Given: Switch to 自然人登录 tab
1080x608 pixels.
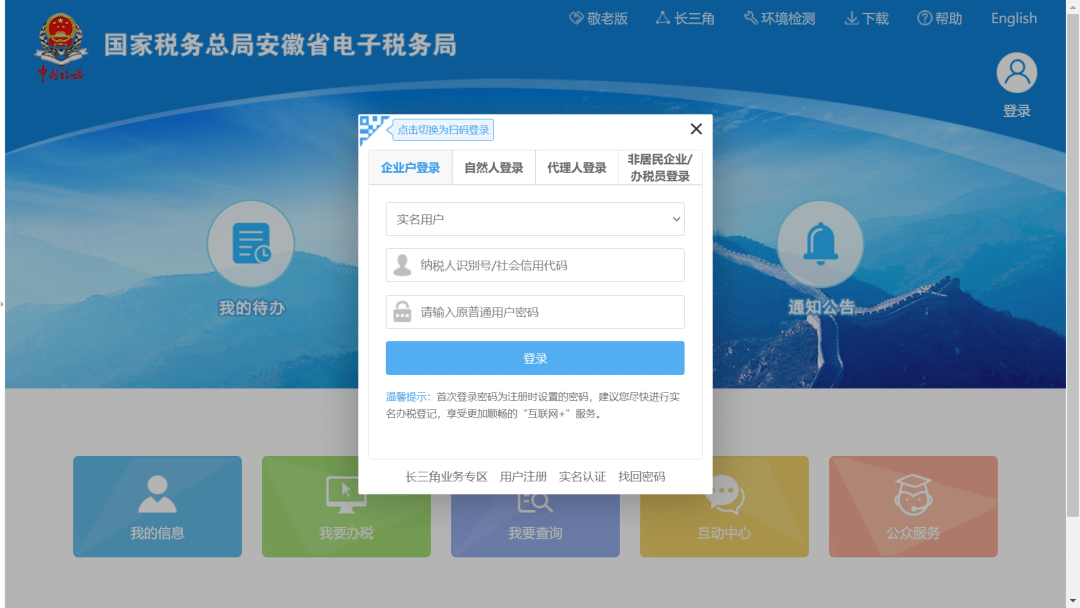Looking at the screenshot, I should coord(493,167).
